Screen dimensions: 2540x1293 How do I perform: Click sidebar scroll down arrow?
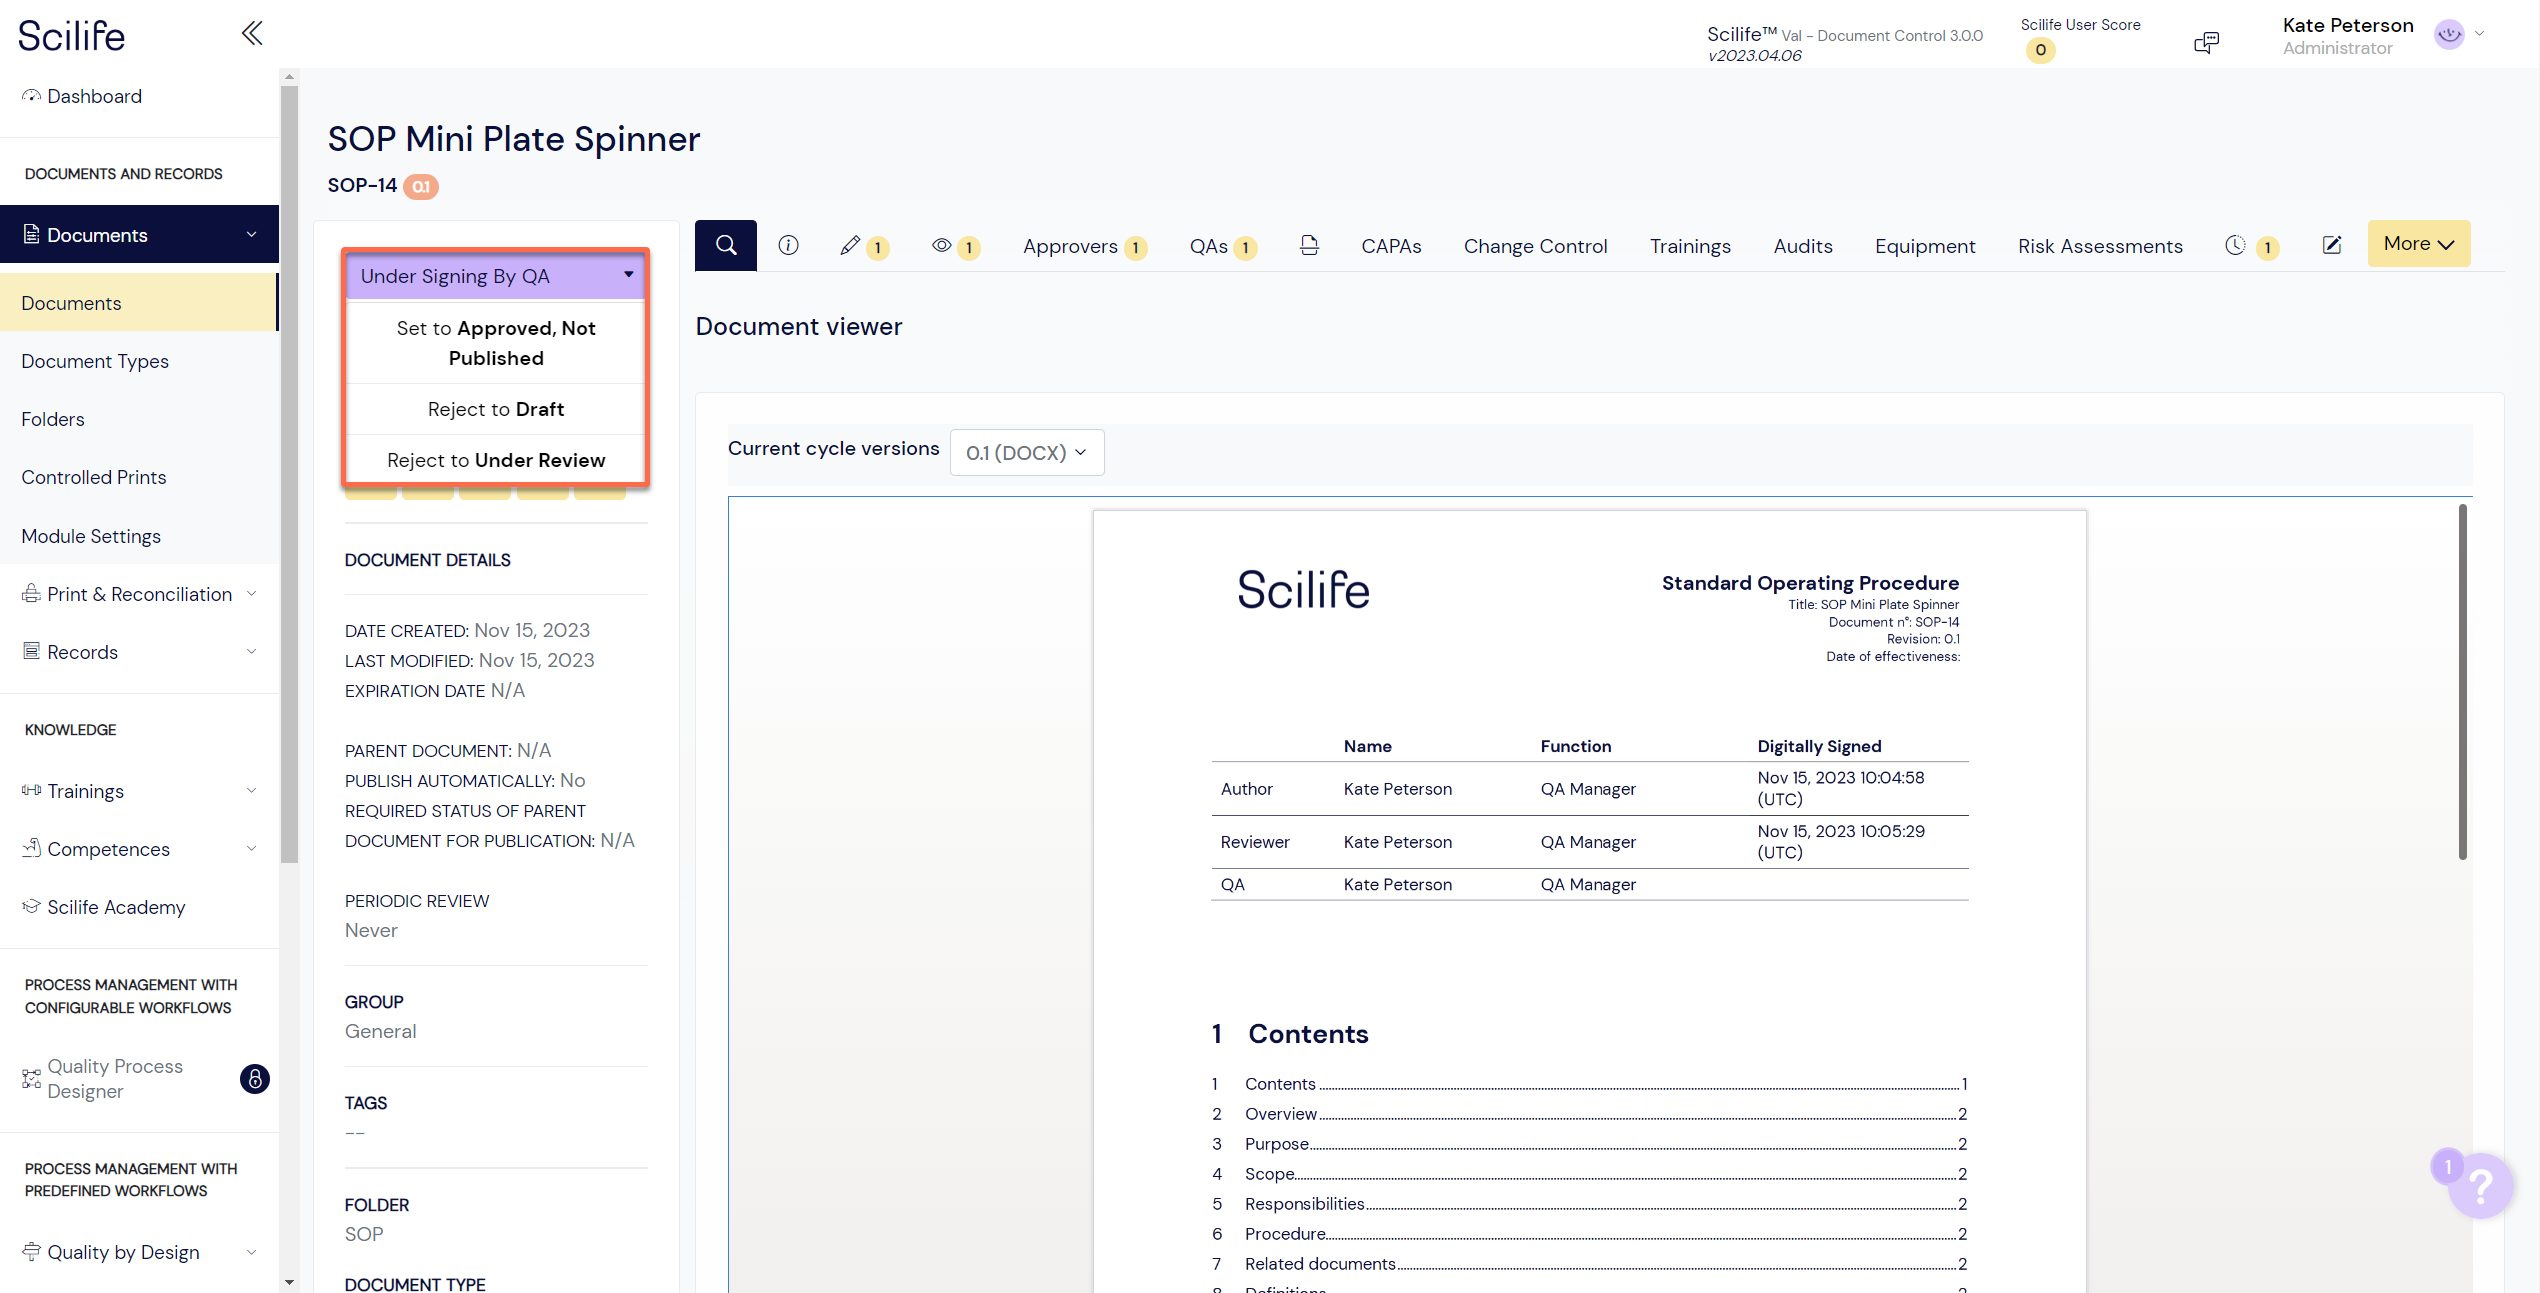coord(289,1282)
